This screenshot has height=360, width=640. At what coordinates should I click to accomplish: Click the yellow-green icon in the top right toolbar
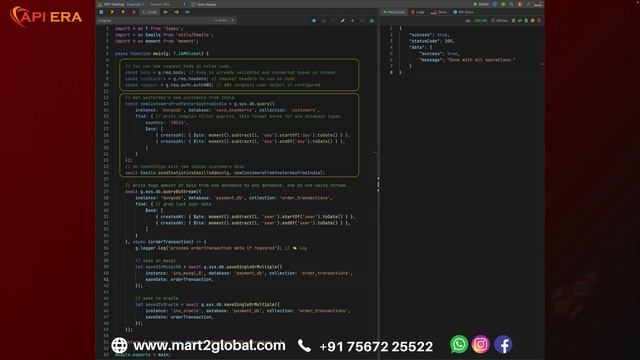coord(503,4)
